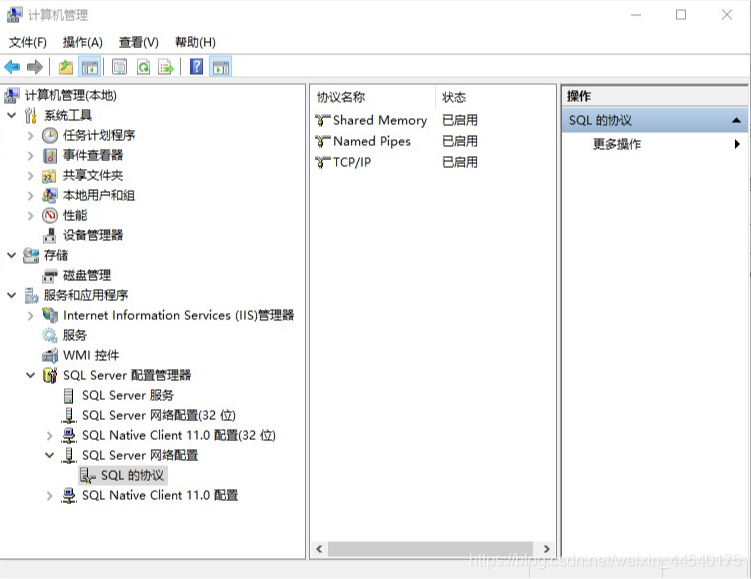Click the Local Users and Groups icon
751x579 pixels.
tap(50, 195)
